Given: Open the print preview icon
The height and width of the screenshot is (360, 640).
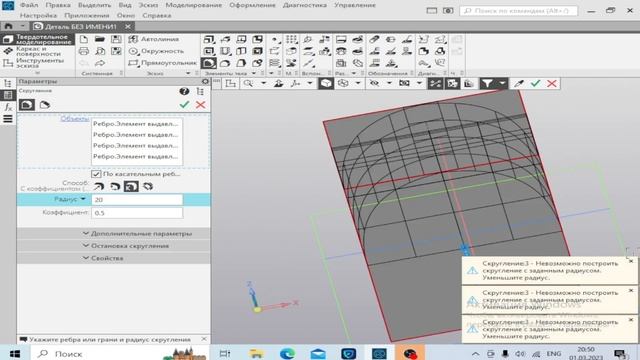Looking at the screenshot, I should coord(100,51).
